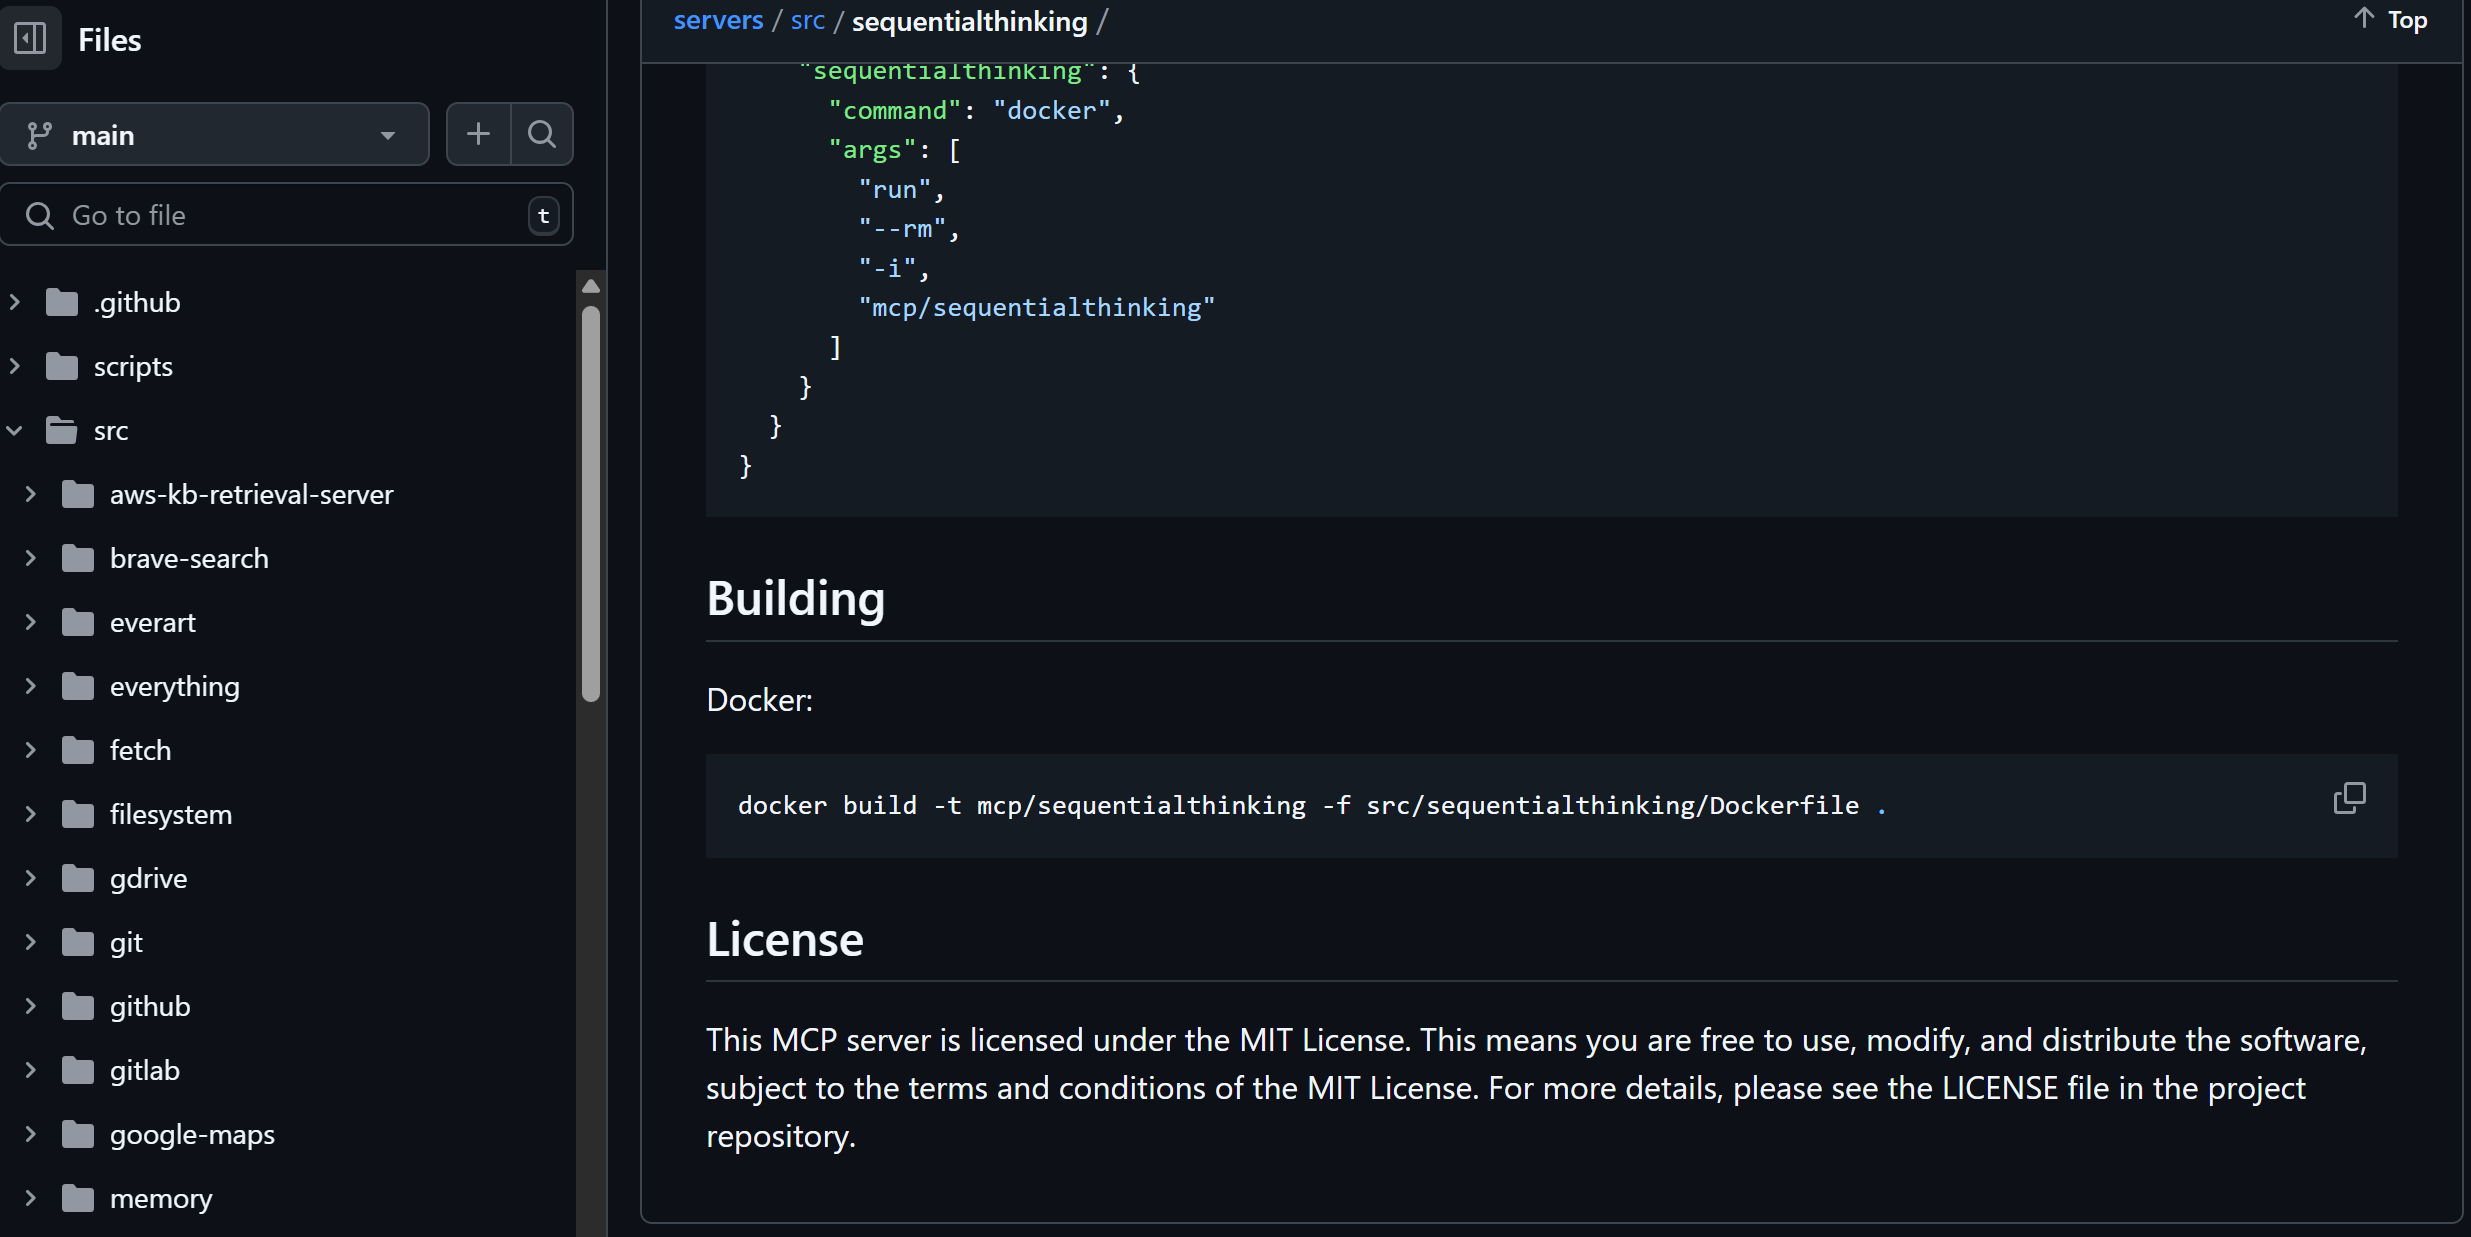Open the everything folder
Image resolution: width=2471 pixels, height=1237 pixels.
[x=175, y=686]
